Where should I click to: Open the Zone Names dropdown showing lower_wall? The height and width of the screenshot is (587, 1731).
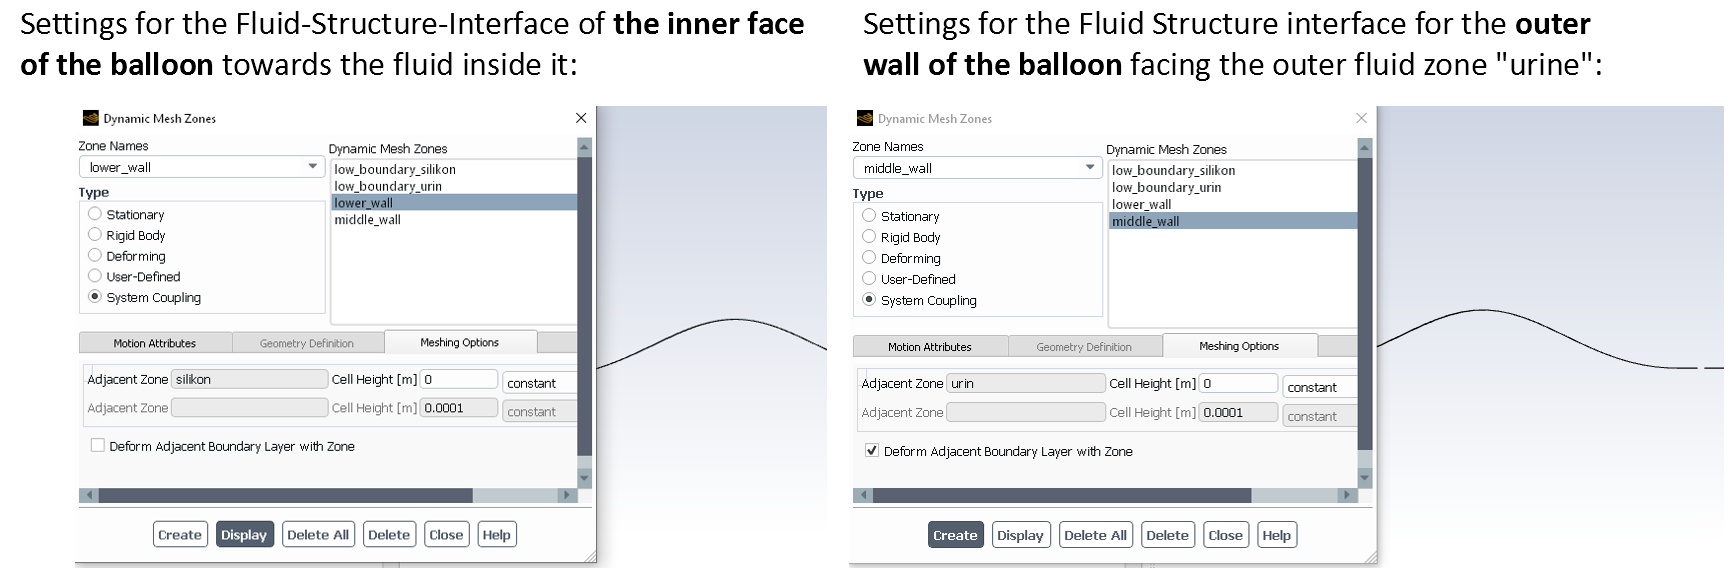tap(312, 167)
